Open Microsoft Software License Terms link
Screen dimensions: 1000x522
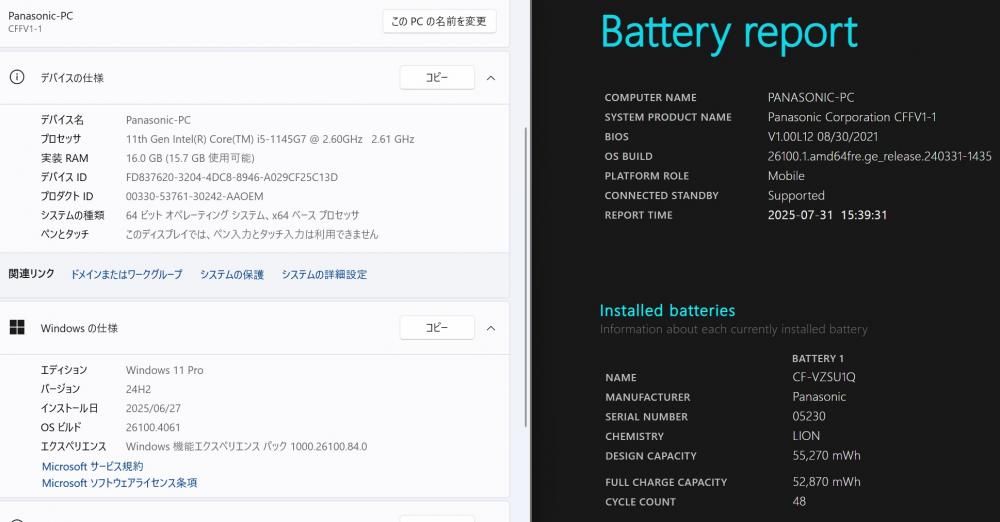point(119,483)
